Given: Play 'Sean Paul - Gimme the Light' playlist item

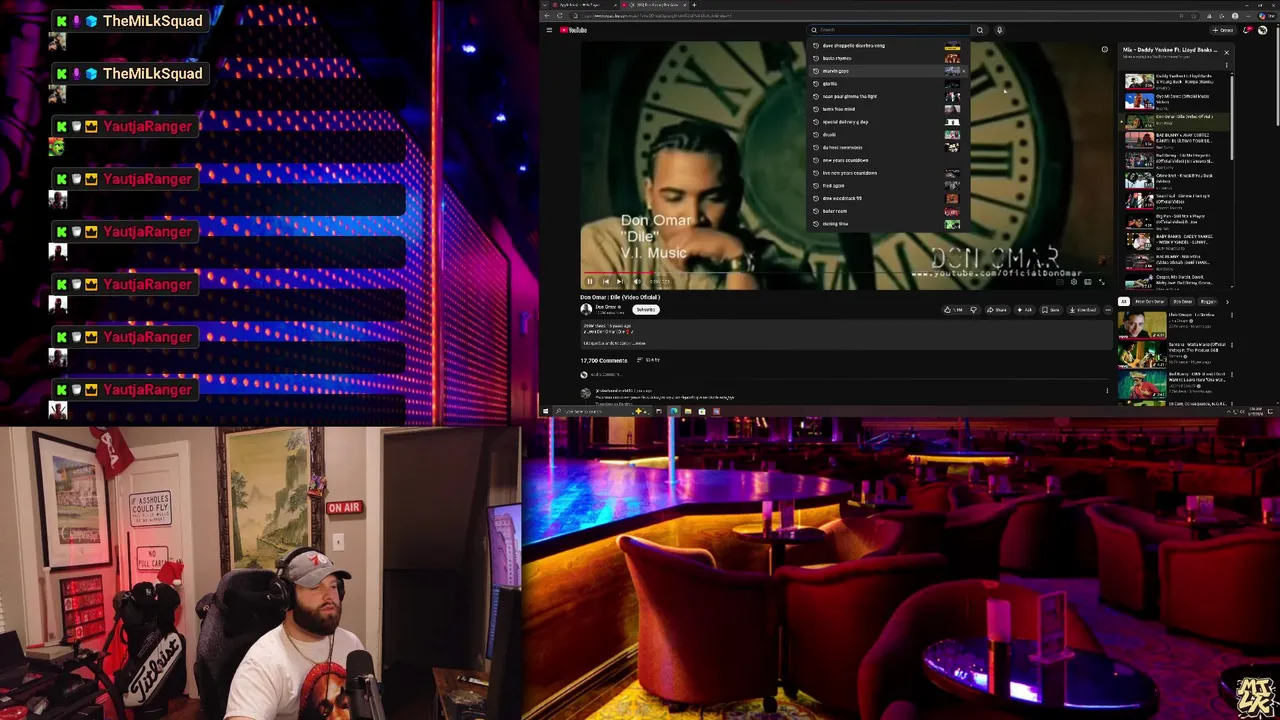Looking at the screenshot, I should [x=1173, y=200].
